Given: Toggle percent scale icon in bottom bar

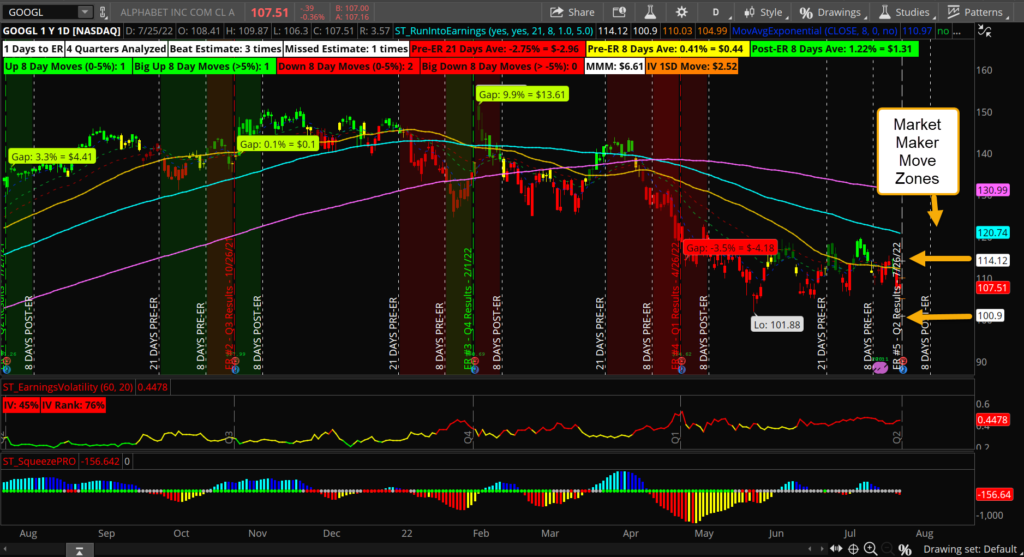Looking at the screenshot, I should 904,550.
